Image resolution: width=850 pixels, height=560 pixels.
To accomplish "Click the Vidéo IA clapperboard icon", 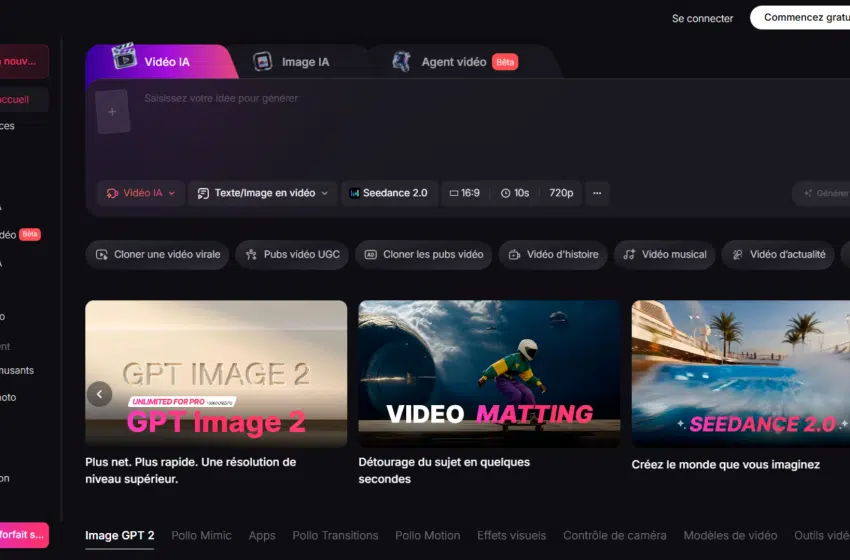I will (124, 56).
